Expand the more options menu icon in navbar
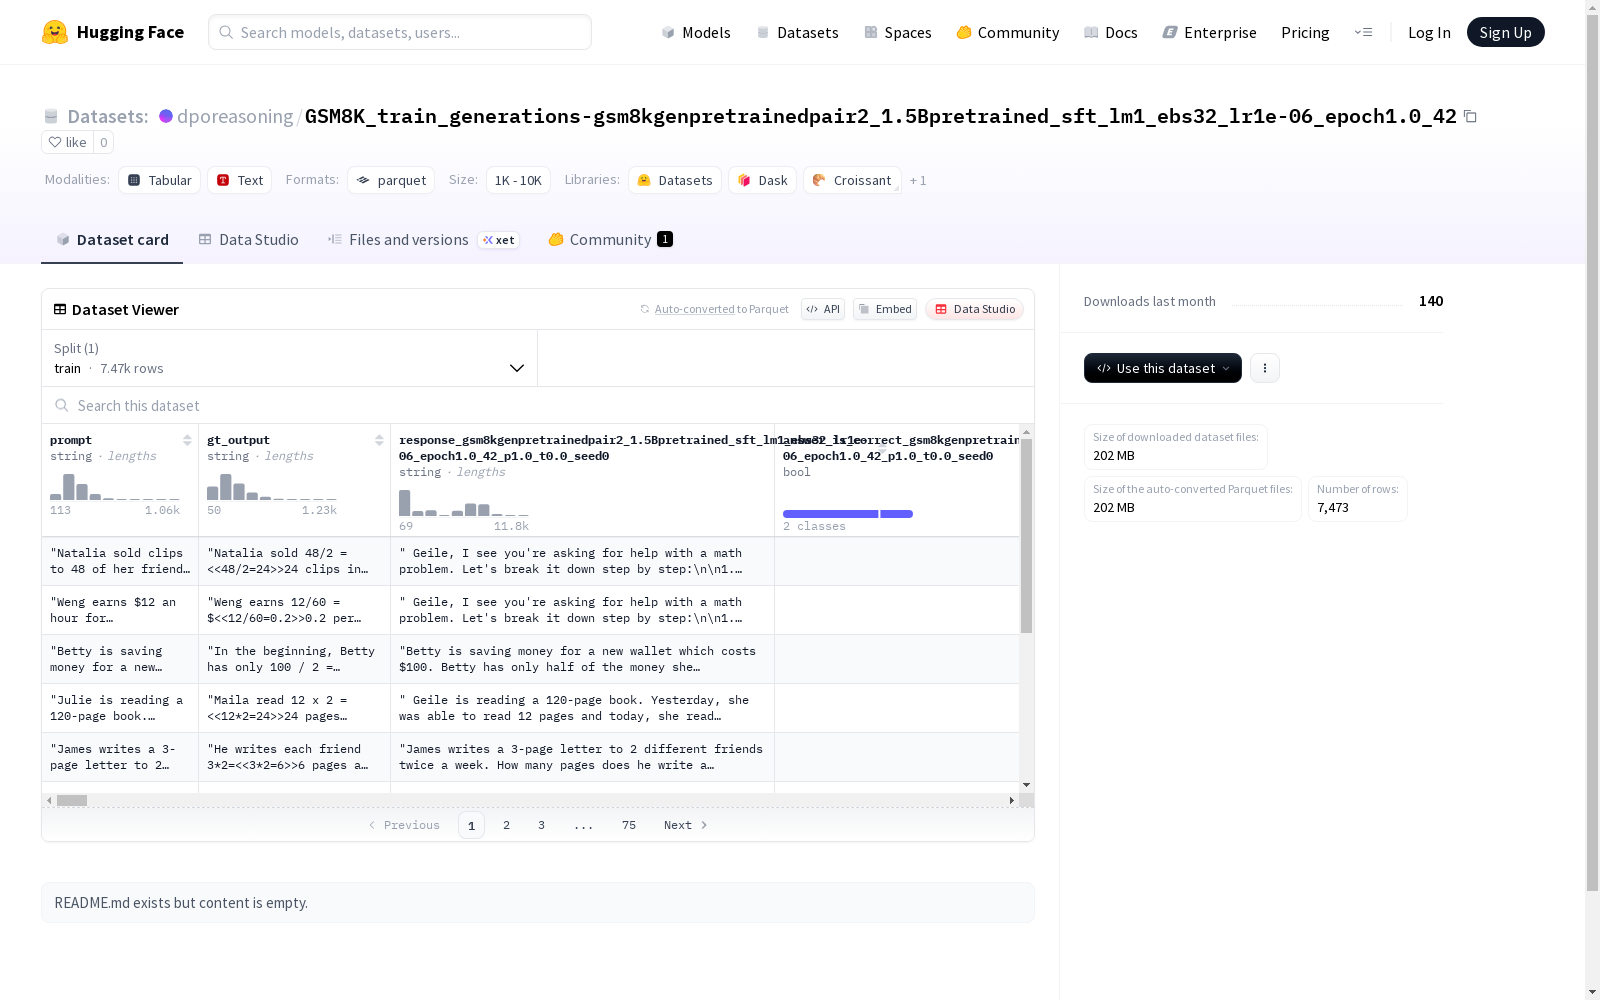The height and width of the screenshot is (1000, 1600). 1363,32
